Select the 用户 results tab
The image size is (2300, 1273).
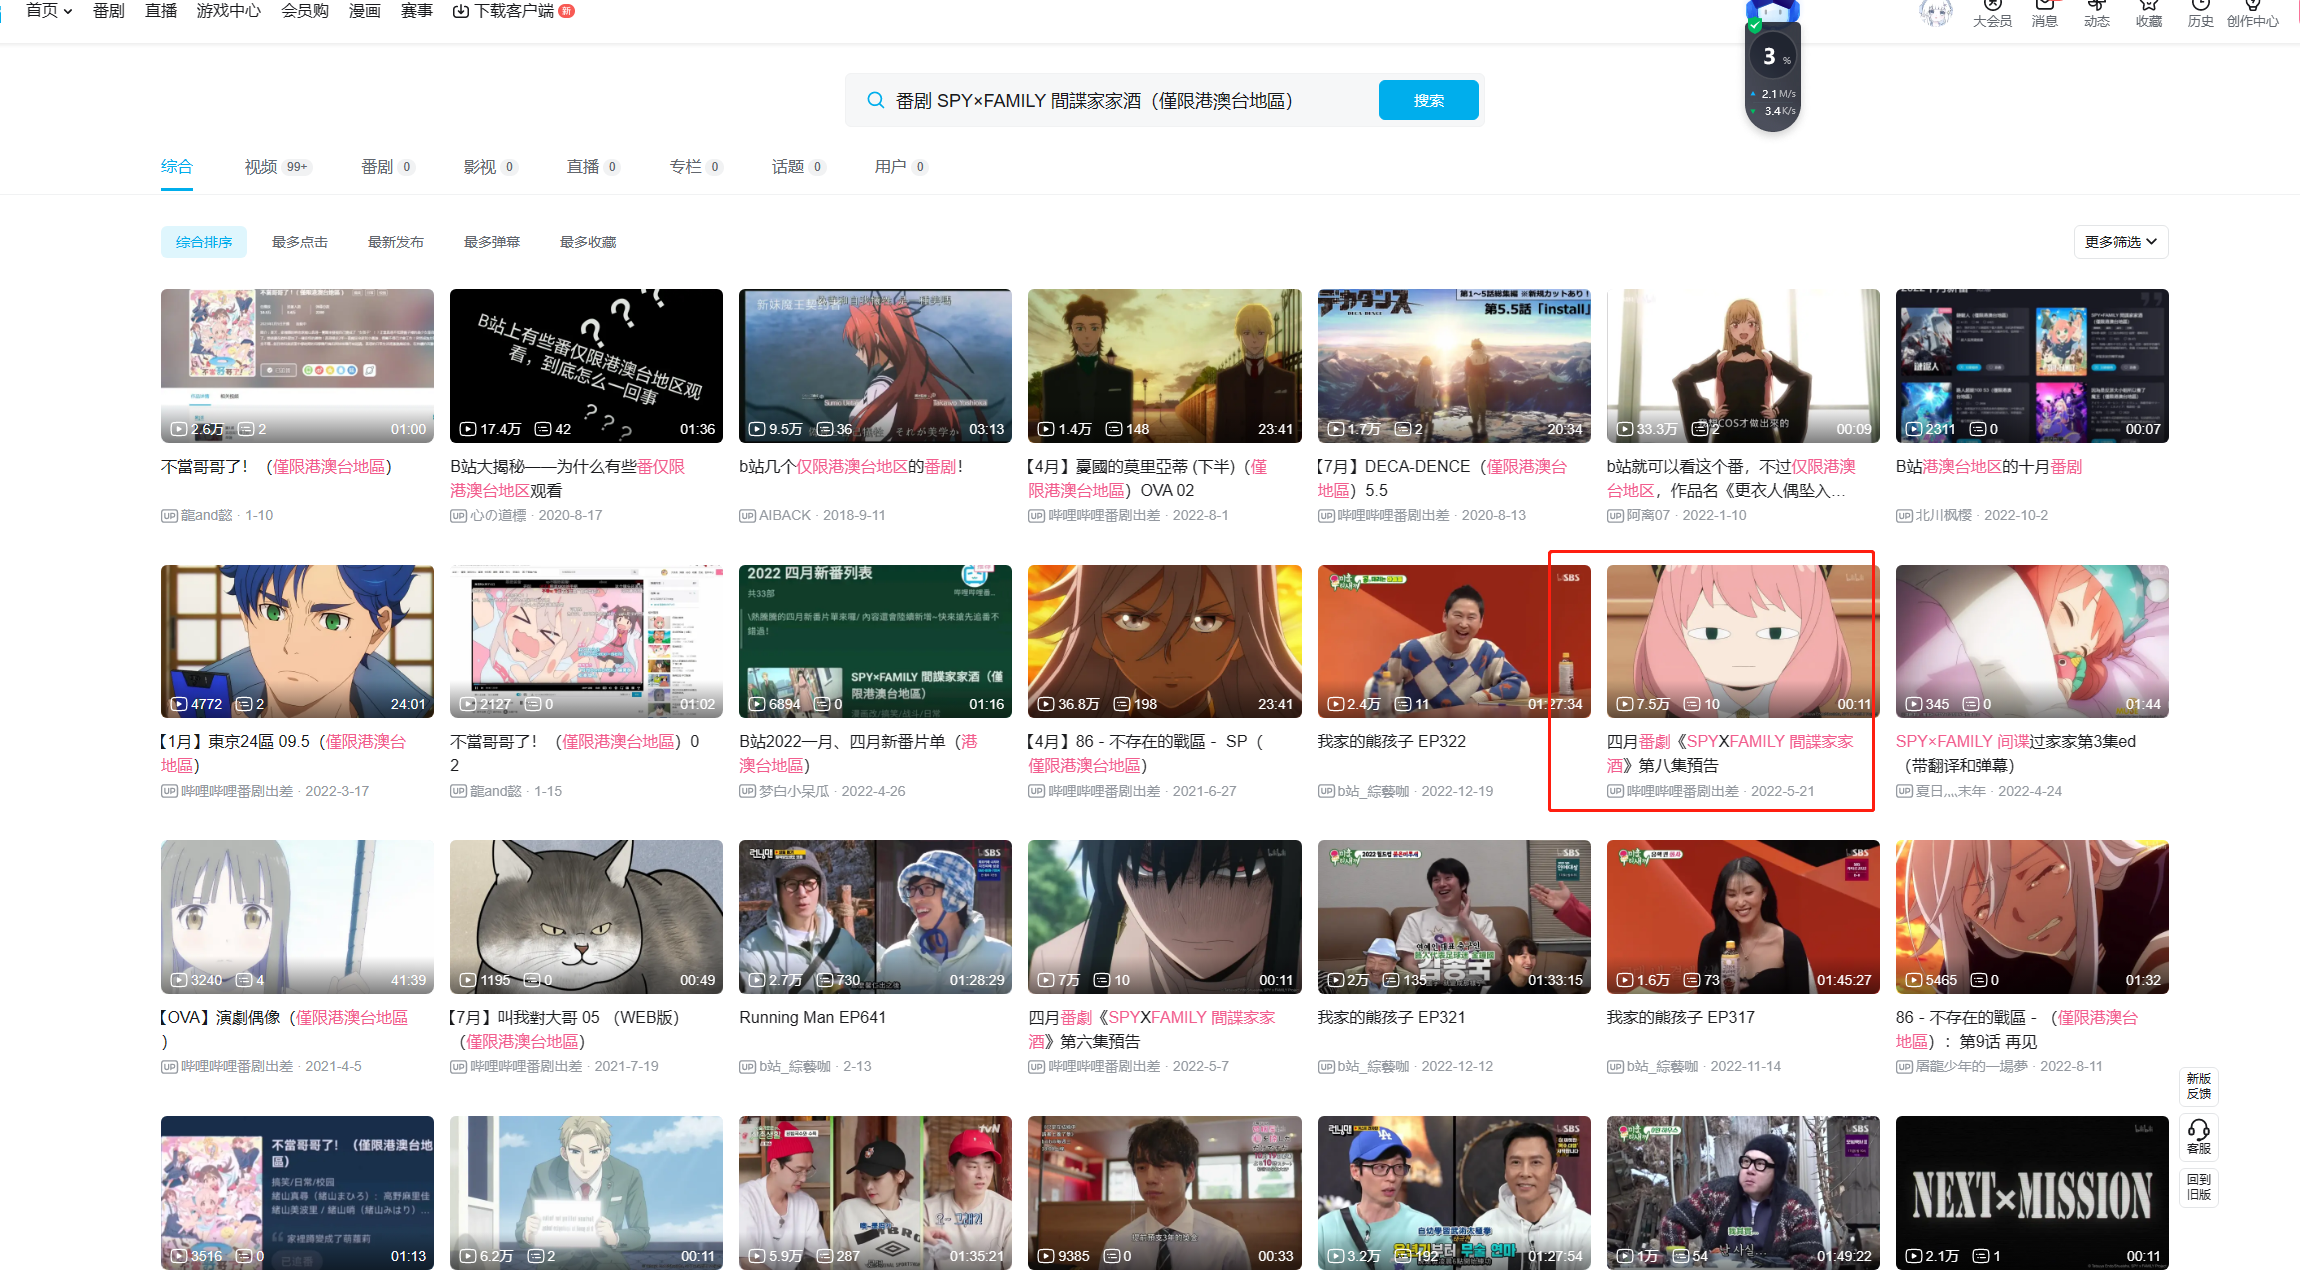coord(901,167)
